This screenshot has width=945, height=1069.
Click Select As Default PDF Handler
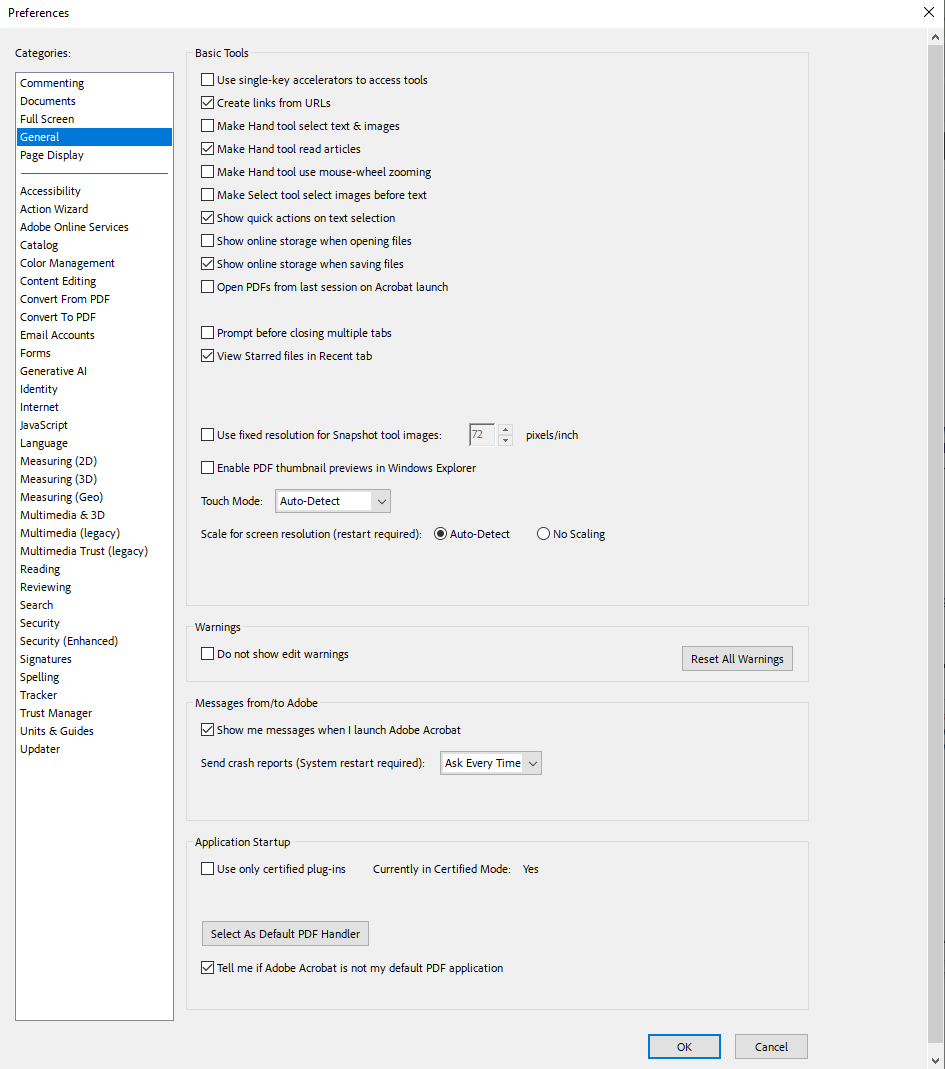coord(284,933)
